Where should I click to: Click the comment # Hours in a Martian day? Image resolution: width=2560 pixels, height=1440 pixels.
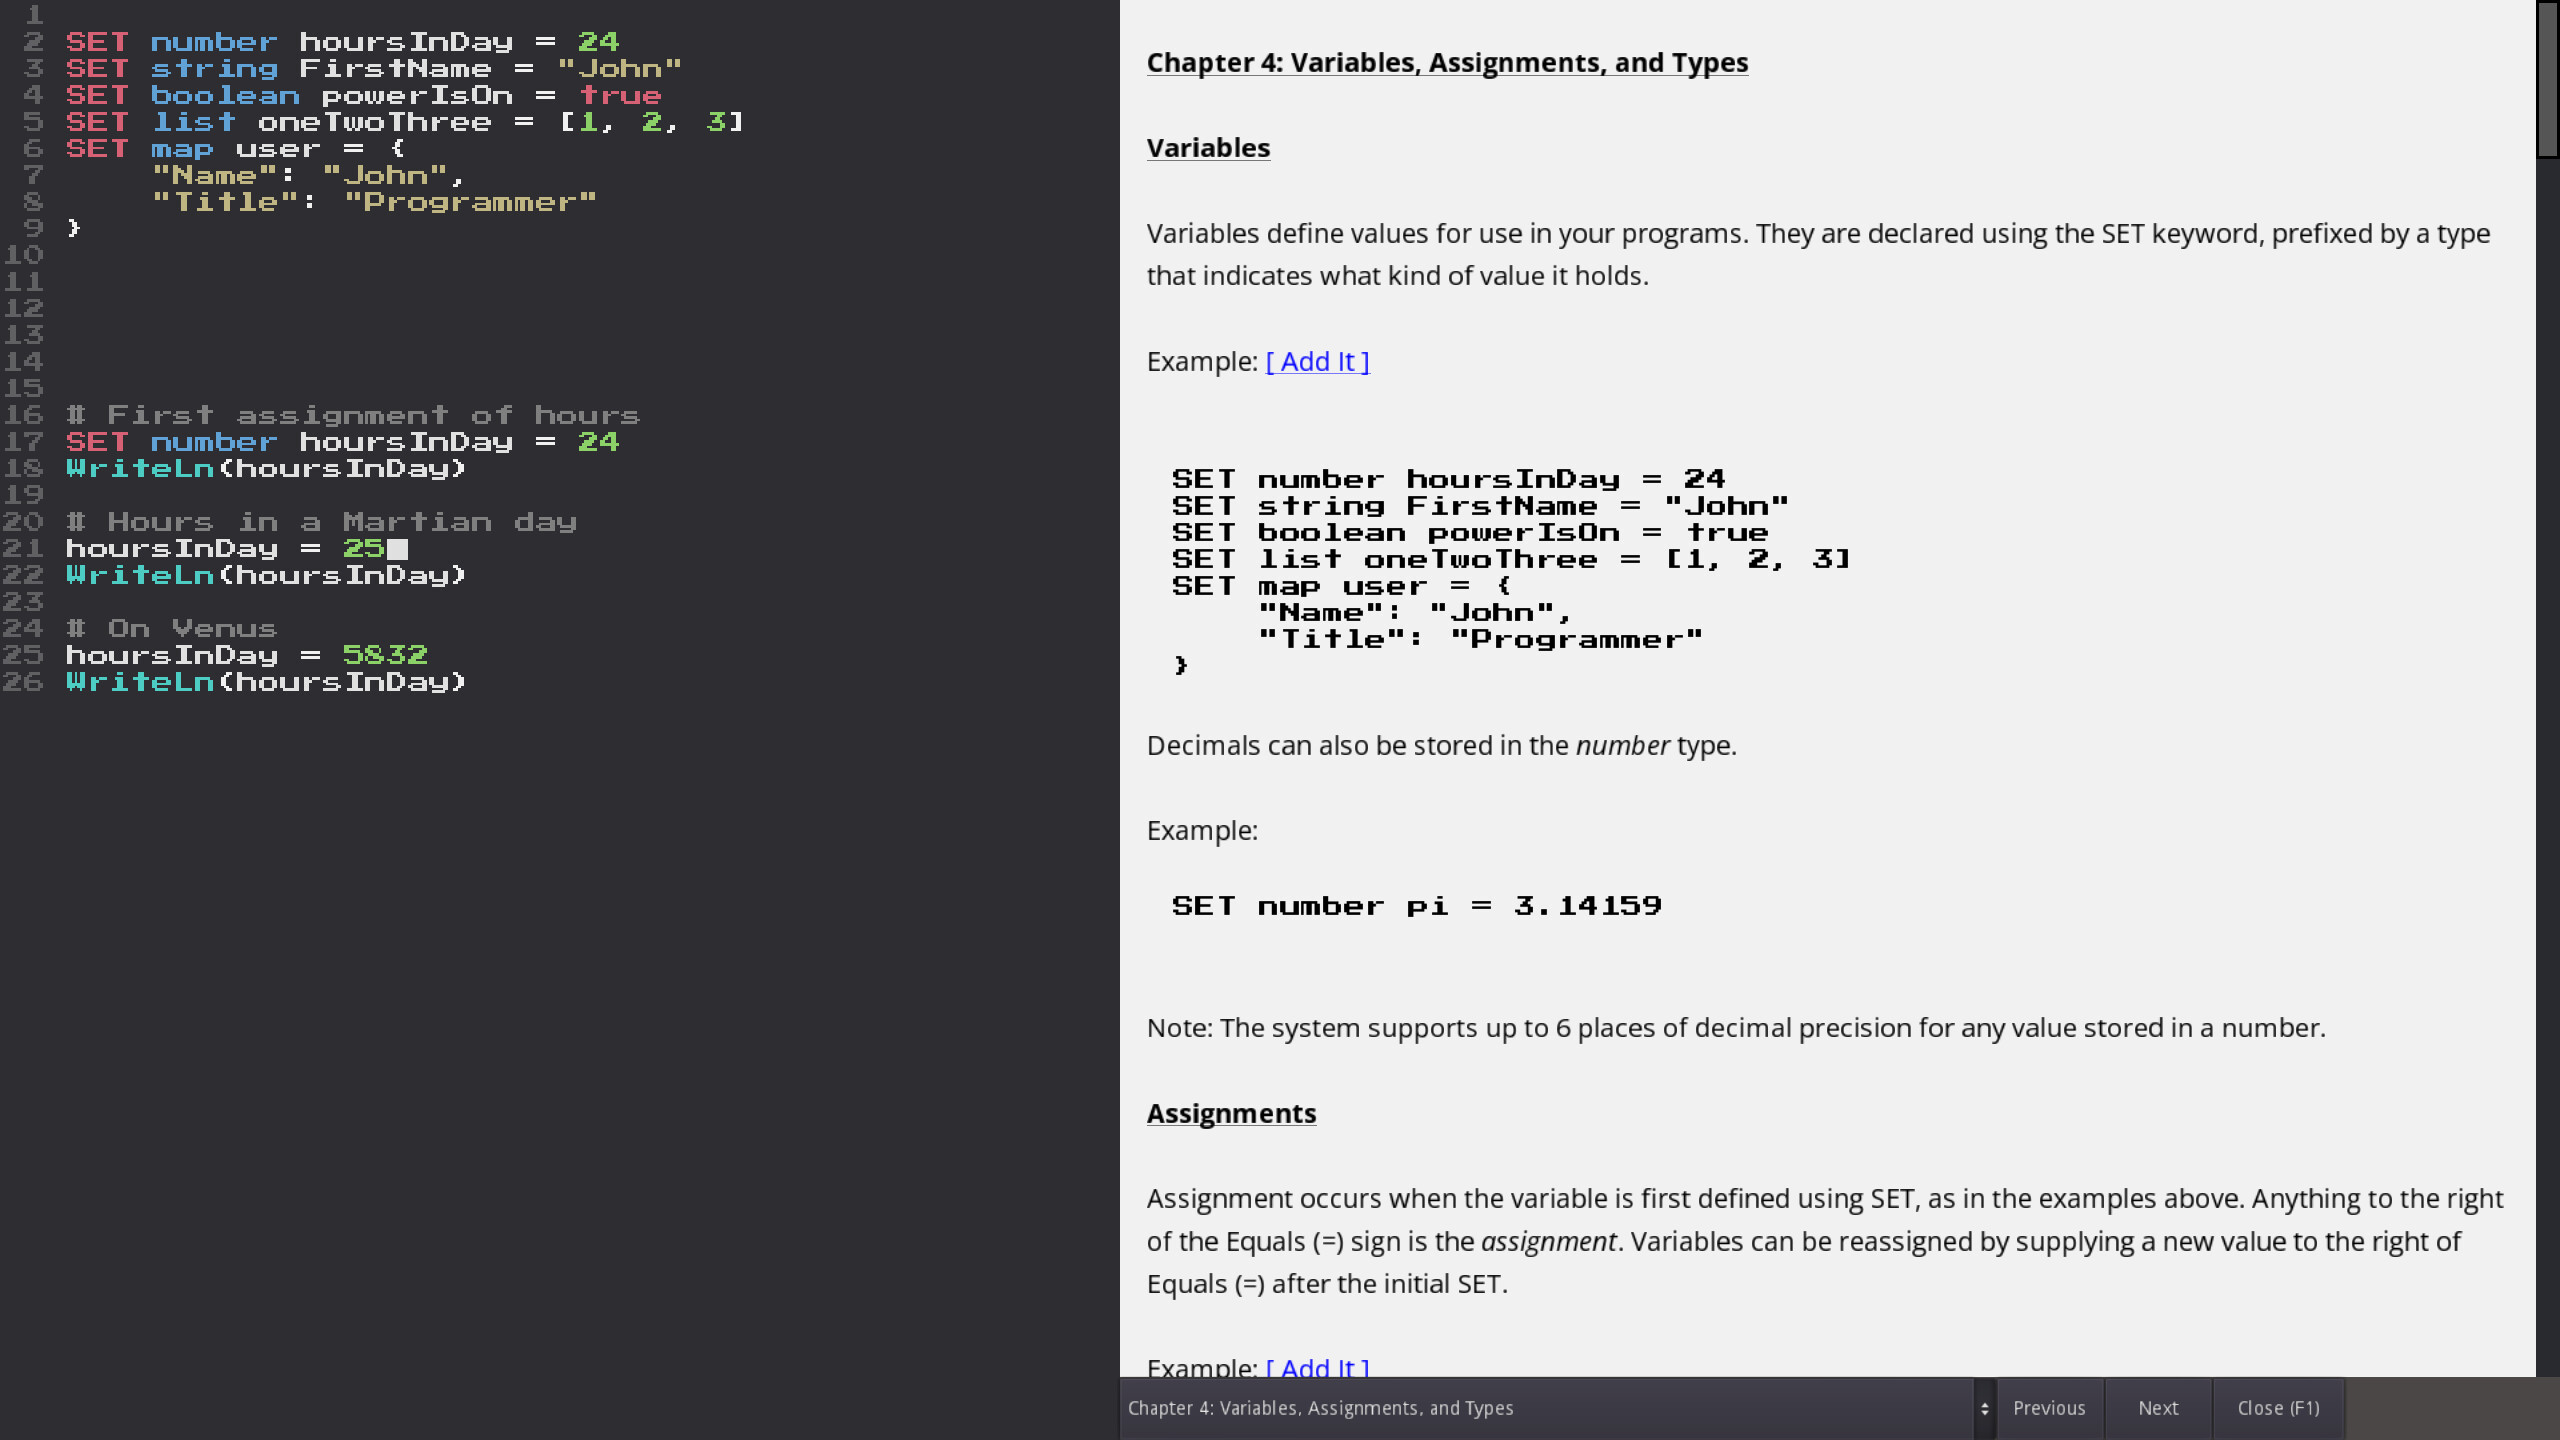click(x=320, y=521)
